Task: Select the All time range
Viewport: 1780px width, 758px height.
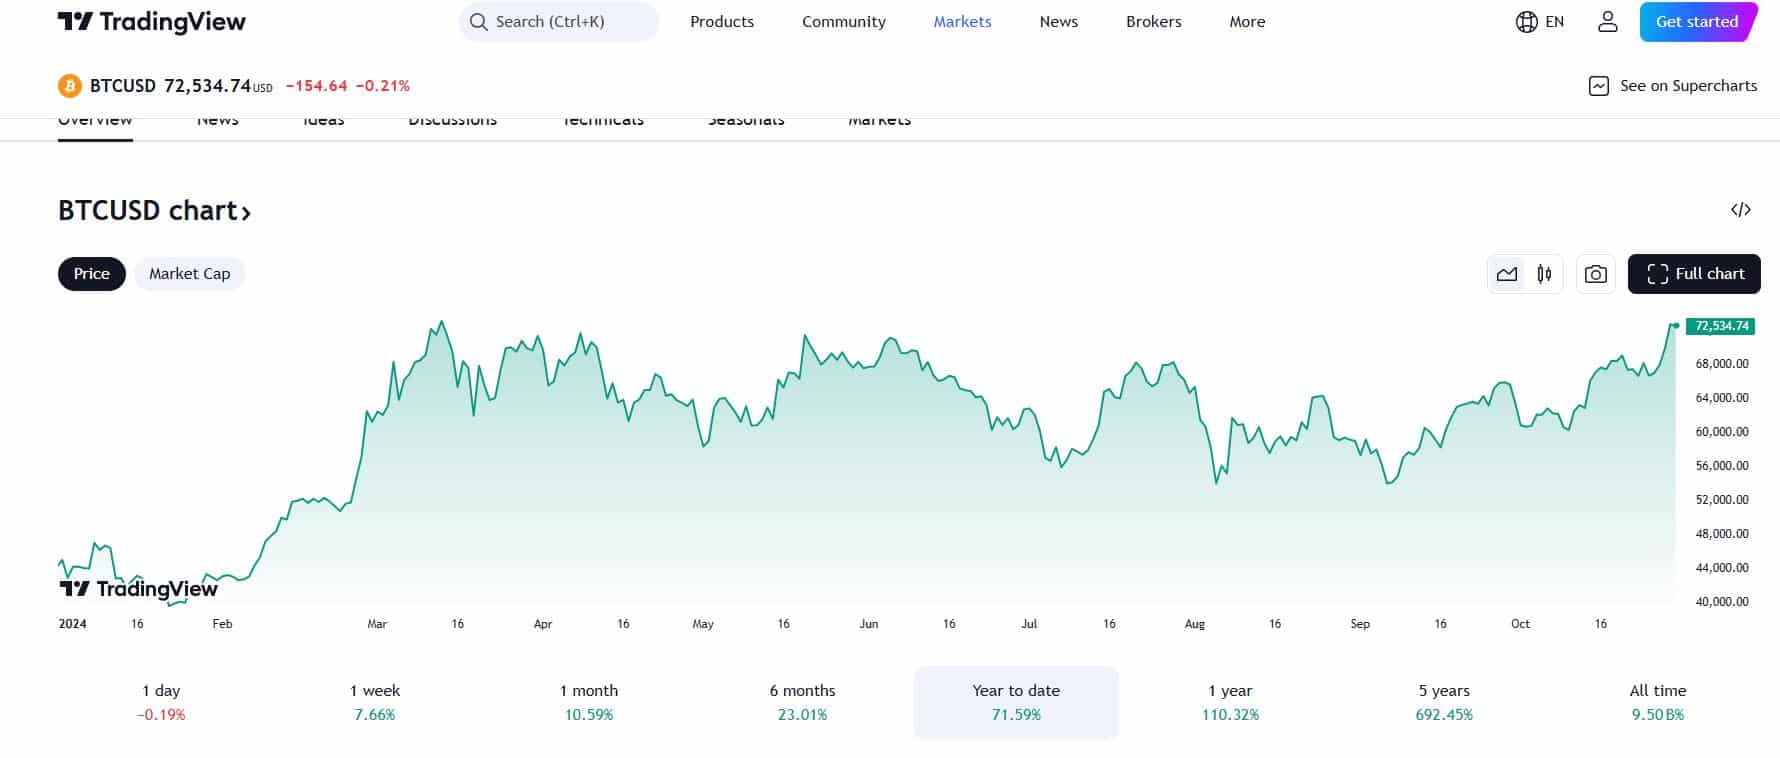Action: pyautogui.click(x=1658, y=703)
